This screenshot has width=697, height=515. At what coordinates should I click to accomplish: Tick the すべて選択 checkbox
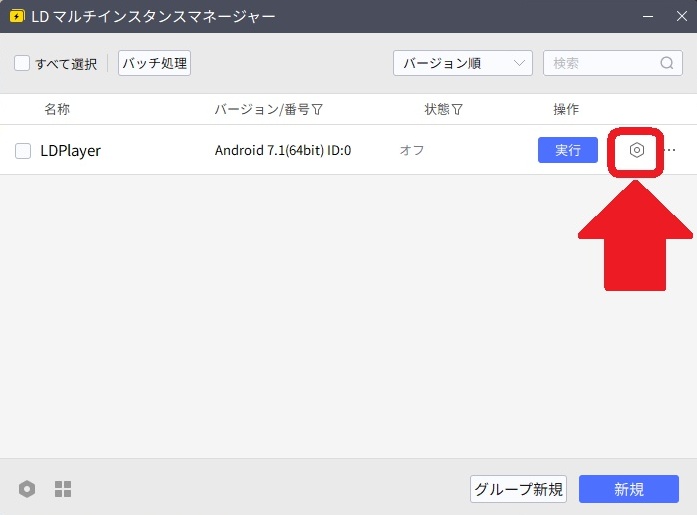click(22, 64)
